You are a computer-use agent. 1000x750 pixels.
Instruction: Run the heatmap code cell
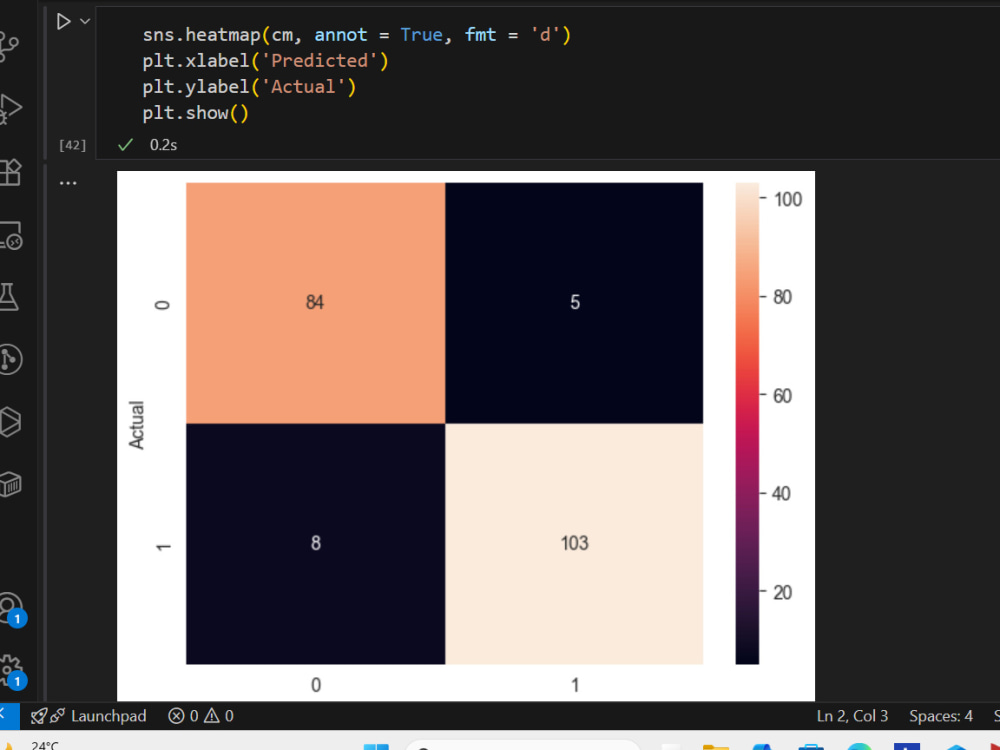(x=63, y=22)
